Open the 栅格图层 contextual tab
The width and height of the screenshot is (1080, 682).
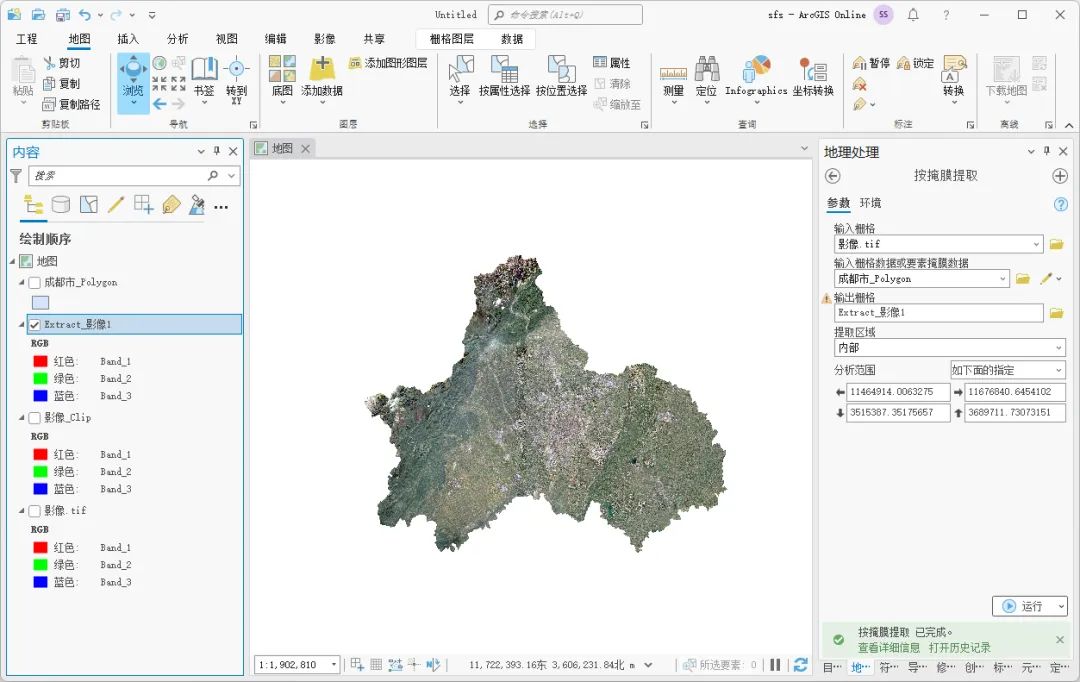[x=451, y=39]
